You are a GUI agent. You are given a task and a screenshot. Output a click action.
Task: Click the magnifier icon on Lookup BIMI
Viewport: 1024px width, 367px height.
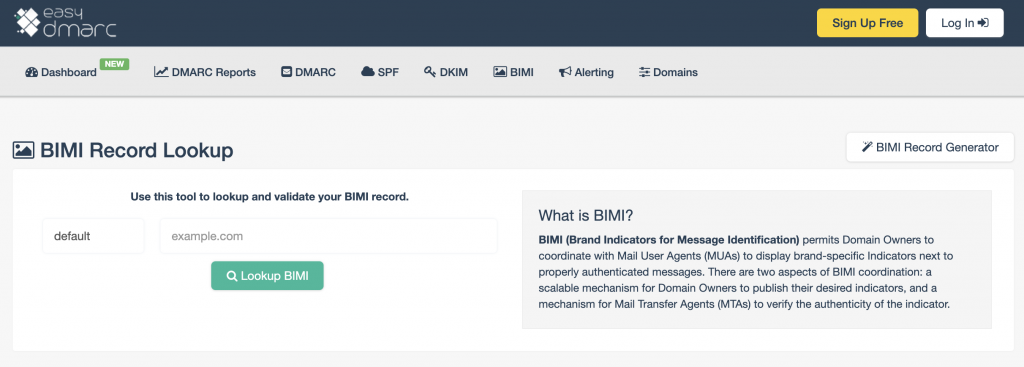pyautogui.click(x=231, y=276)
